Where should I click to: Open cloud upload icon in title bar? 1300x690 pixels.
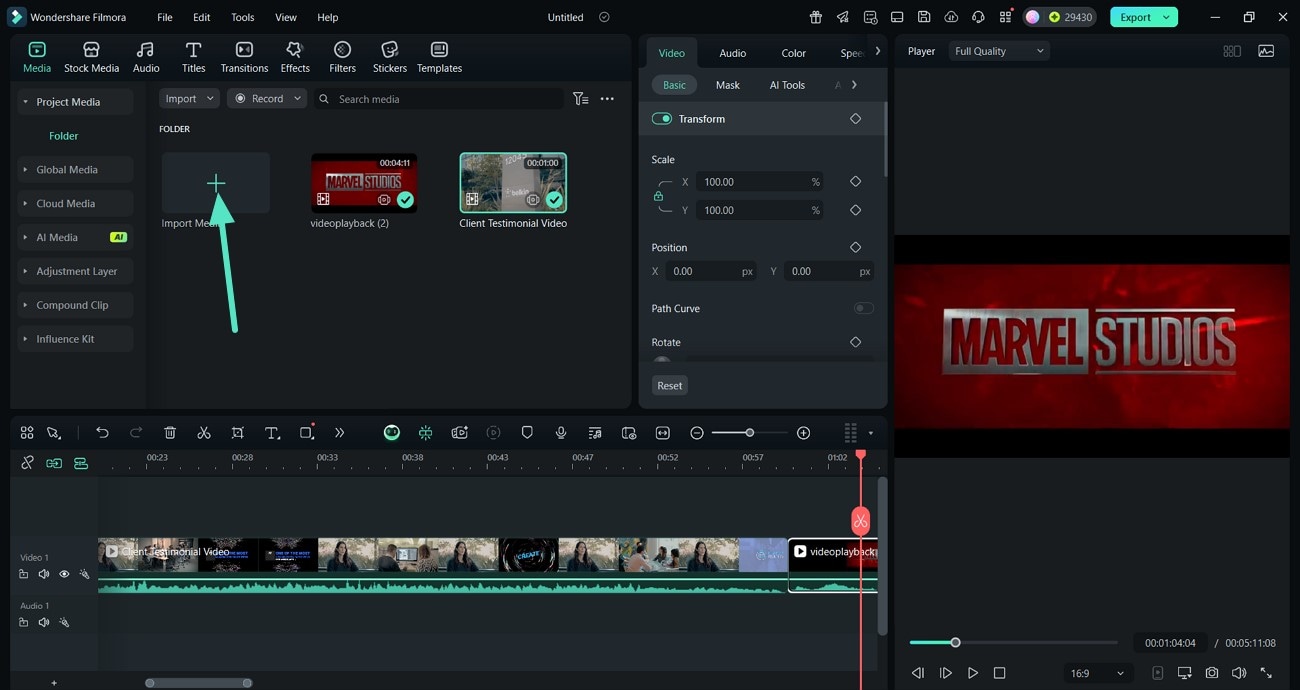pyautogui.click(x=951, y=17)
